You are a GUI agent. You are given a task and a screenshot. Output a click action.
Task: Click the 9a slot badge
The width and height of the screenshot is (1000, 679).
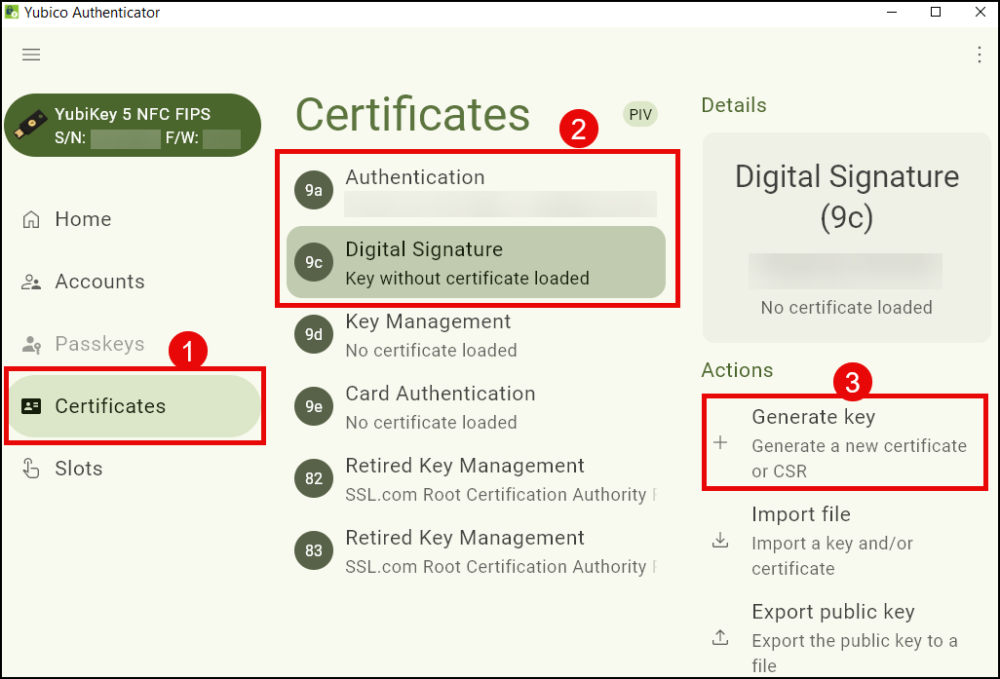[313, 190]
